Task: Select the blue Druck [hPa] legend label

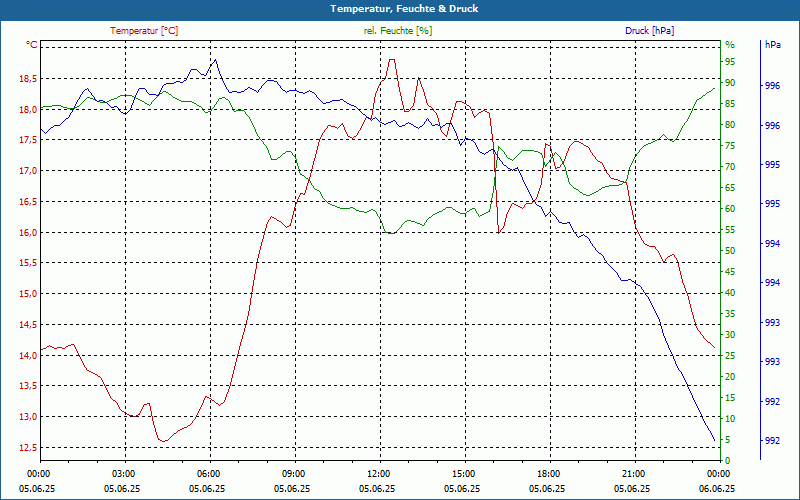Action: tap(649, 31)
